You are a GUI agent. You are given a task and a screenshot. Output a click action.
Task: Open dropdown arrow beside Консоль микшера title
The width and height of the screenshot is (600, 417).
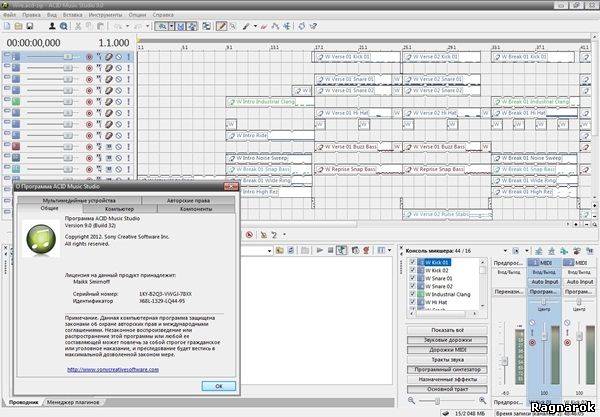click(505, 251)
